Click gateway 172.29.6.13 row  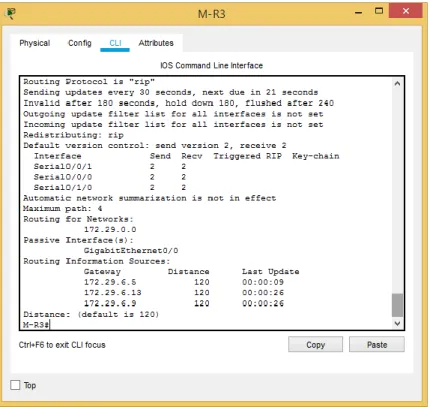click(x=184, y=293)
